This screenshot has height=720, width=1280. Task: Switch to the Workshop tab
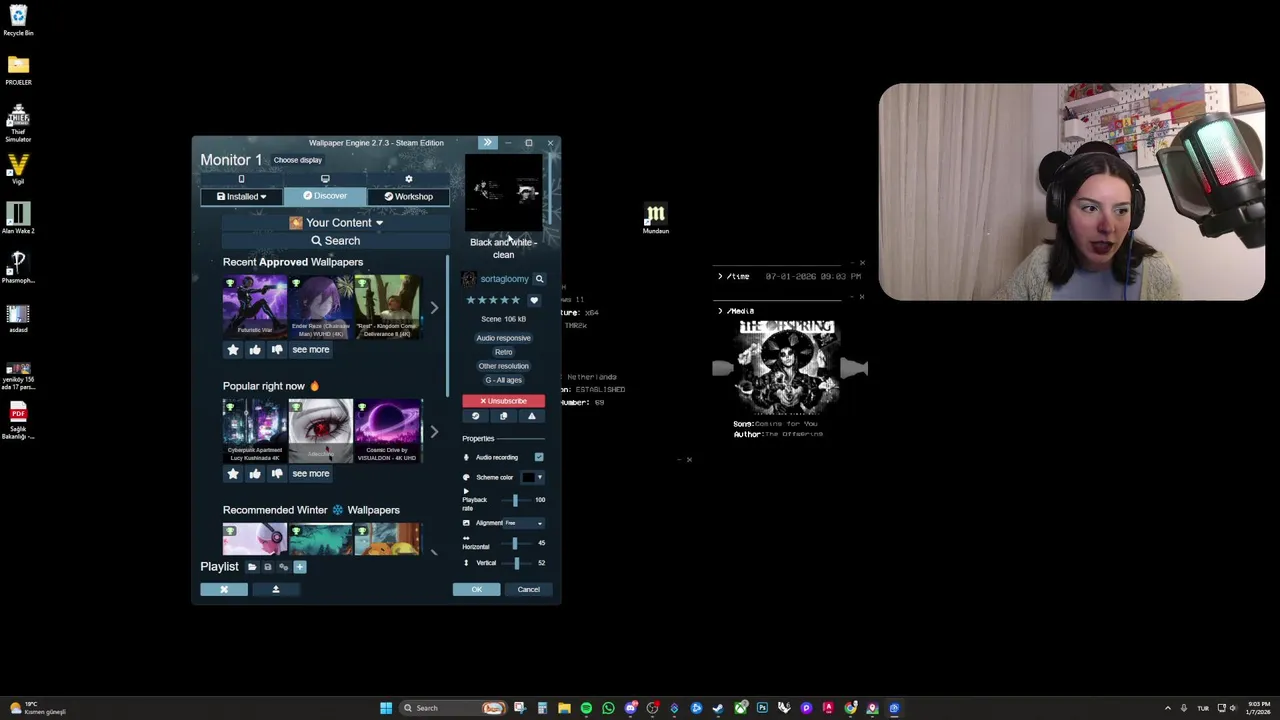[408, 196]
